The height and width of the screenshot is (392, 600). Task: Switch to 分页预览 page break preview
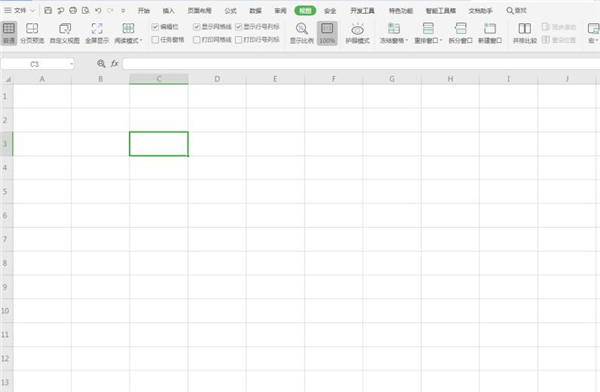point(32,33)
